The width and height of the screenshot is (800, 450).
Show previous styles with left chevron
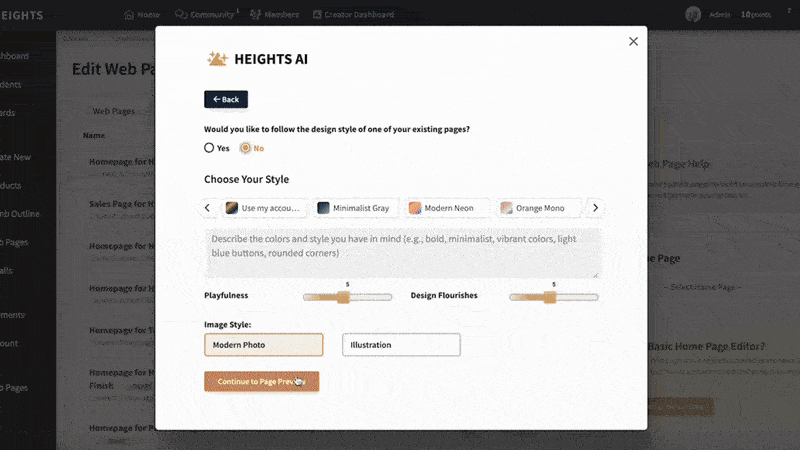[207, 208]
